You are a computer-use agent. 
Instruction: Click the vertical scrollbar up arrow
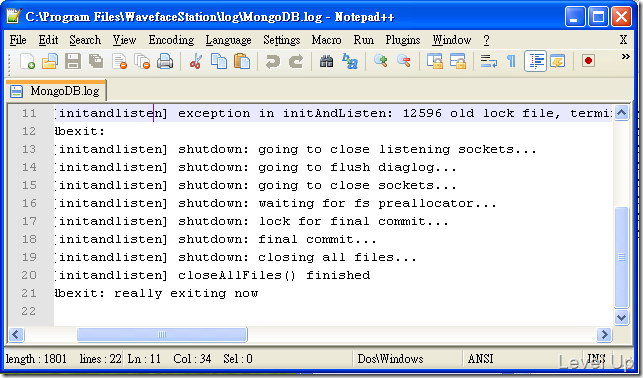tap(621, 112)
